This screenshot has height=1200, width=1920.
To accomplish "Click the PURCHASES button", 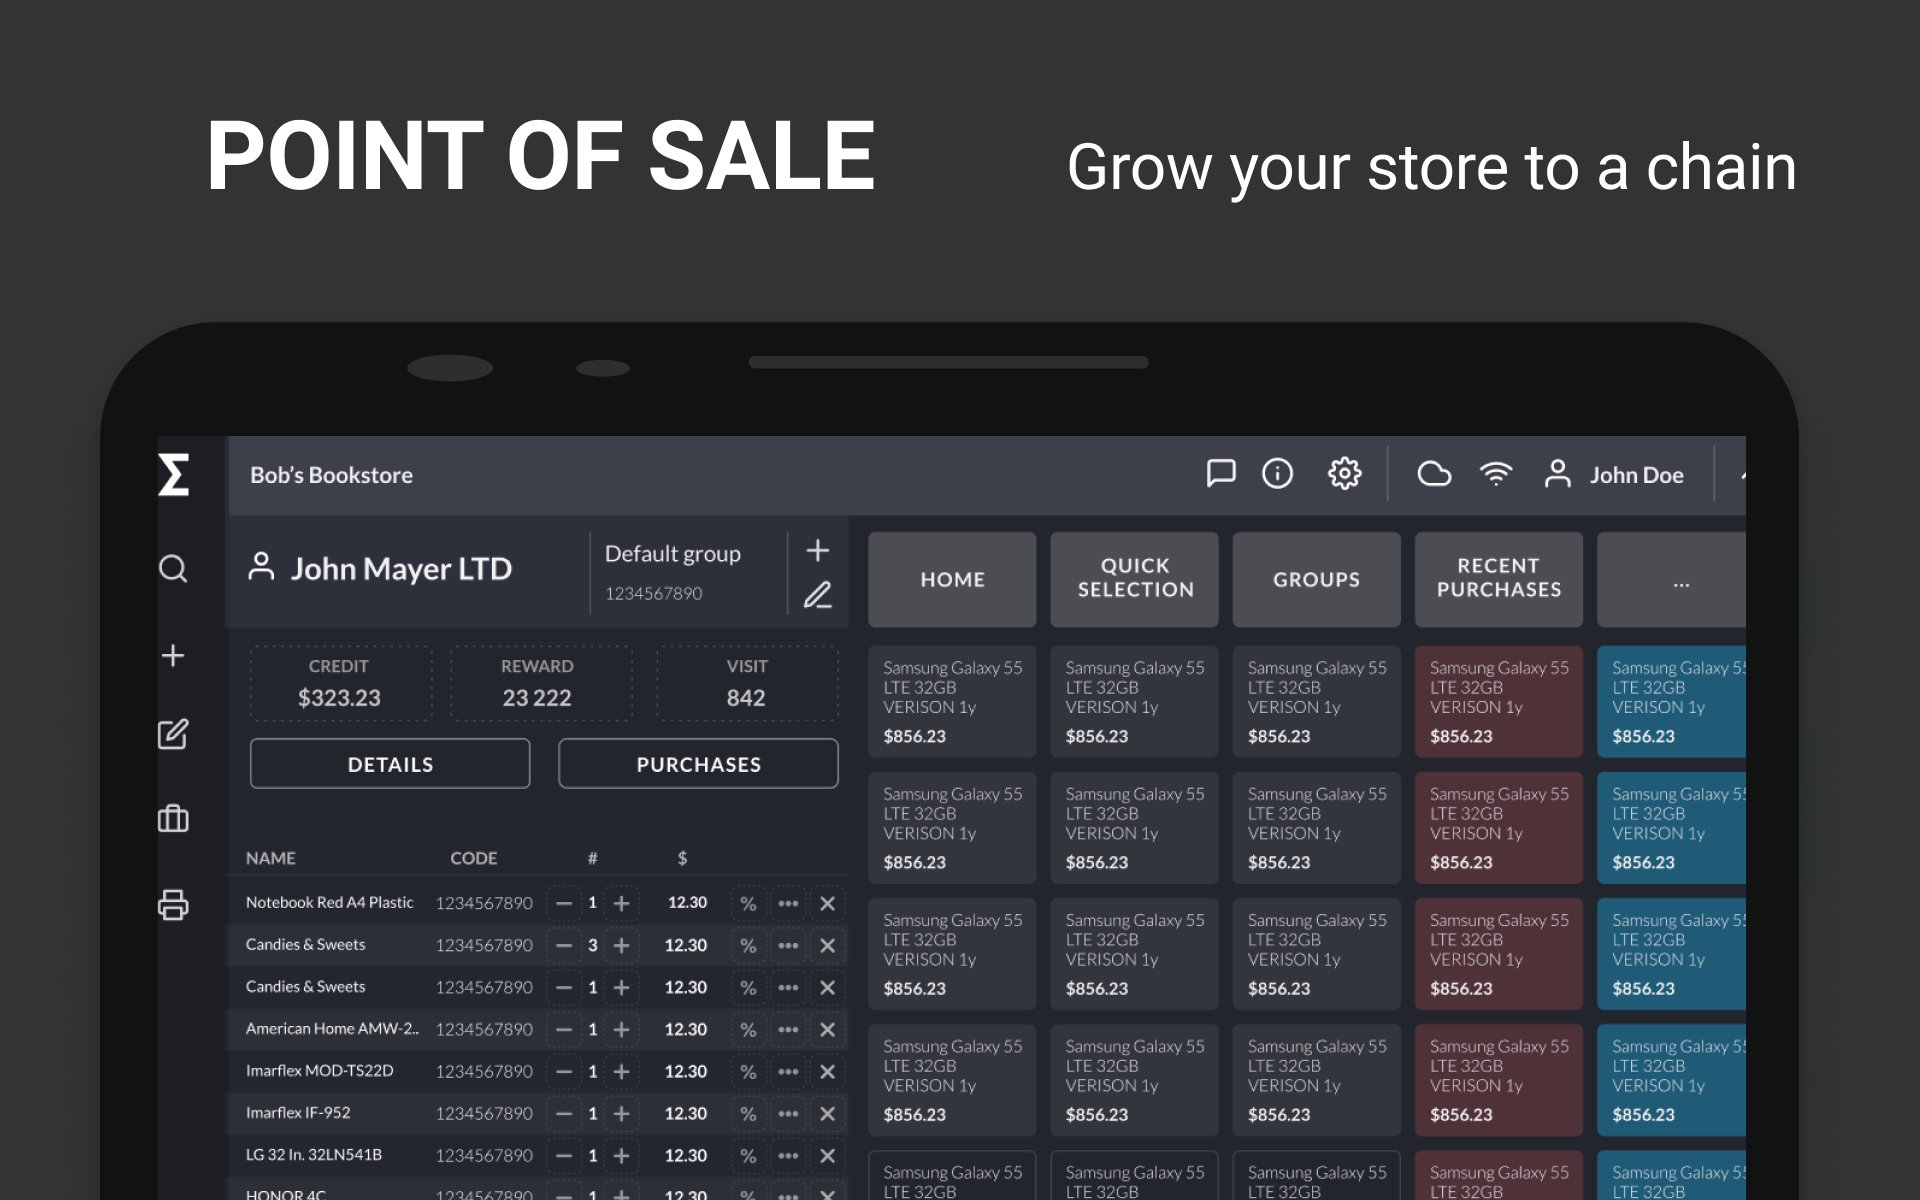I will click(x=698, y=764).
